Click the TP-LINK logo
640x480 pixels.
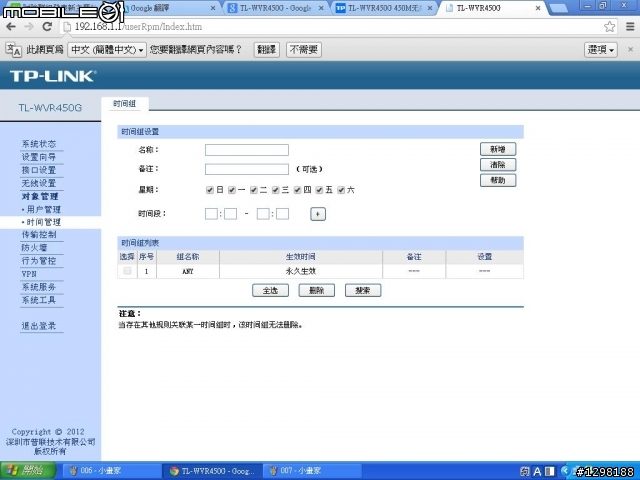click(x=53, y=76)
